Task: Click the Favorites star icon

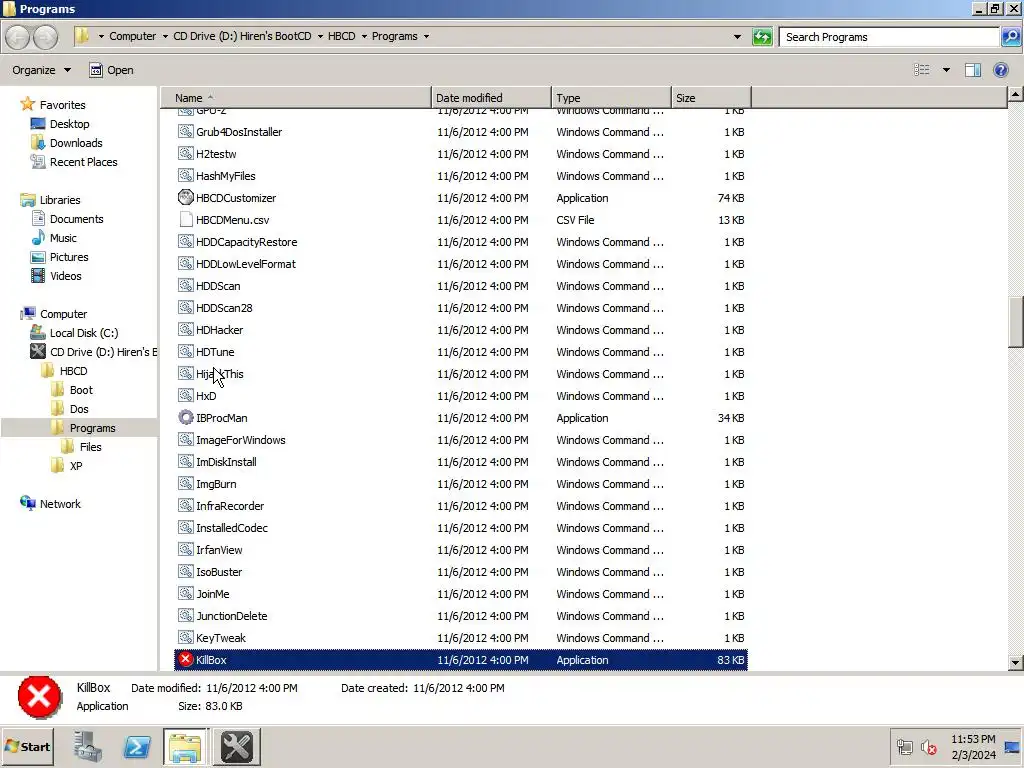Action: tap(27, 104)
